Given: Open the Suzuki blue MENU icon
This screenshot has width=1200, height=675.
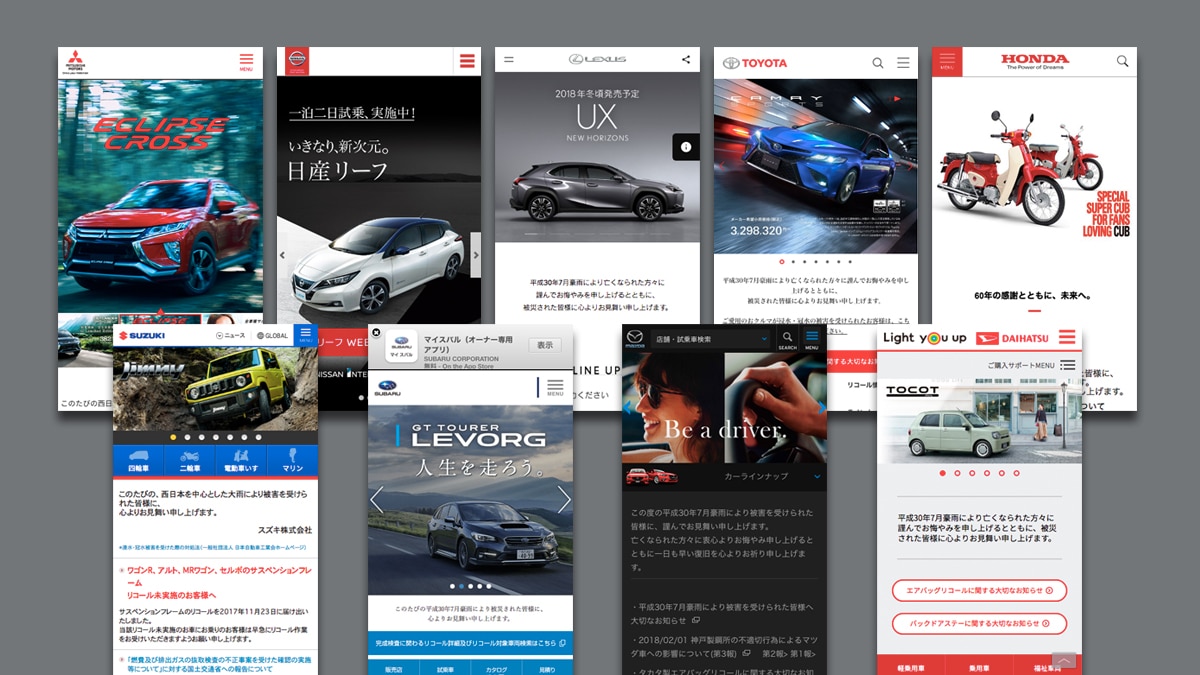Looking at the screenshot, I should coord(306,335).
